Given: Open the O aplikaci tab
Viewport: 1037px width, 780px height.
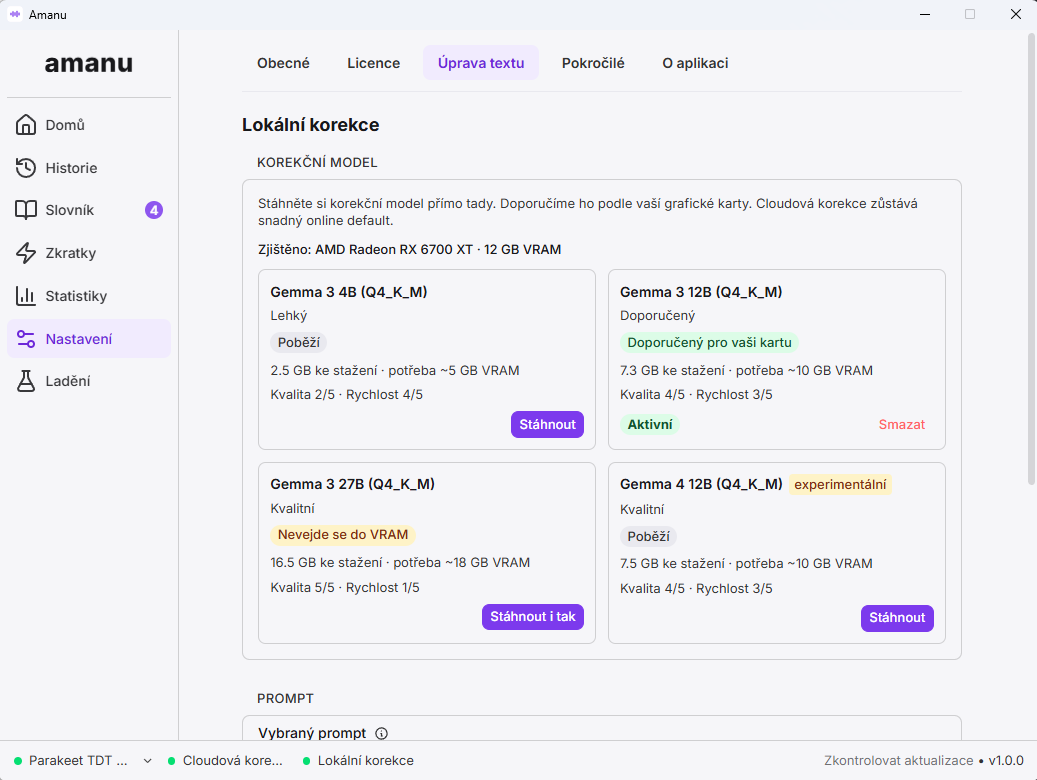Looking at the screenshot, I should tap(695, 63).
